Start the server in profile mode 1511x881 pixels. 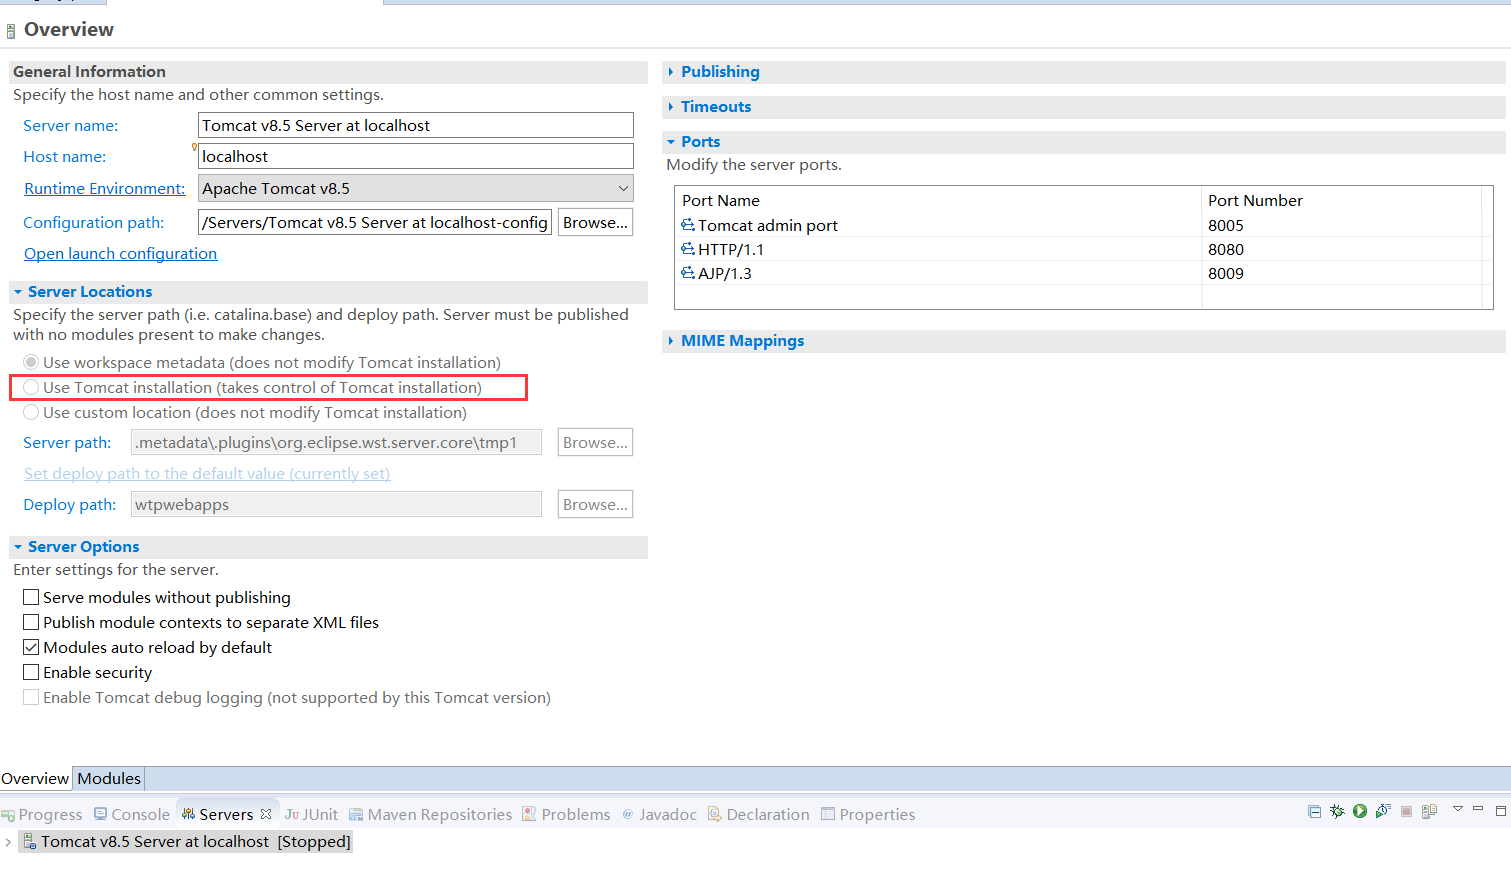click(x=1383, y=811)
